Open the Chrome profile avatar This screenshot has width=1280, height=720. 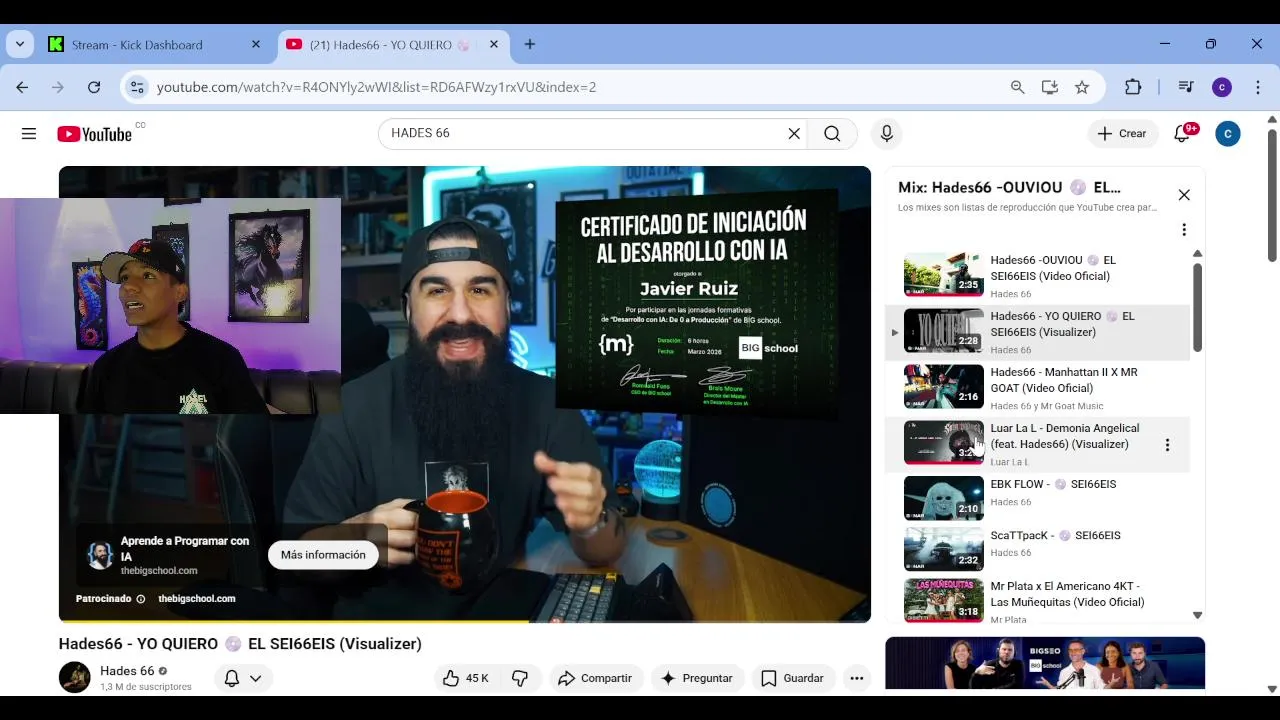(x=1222, y=87)
